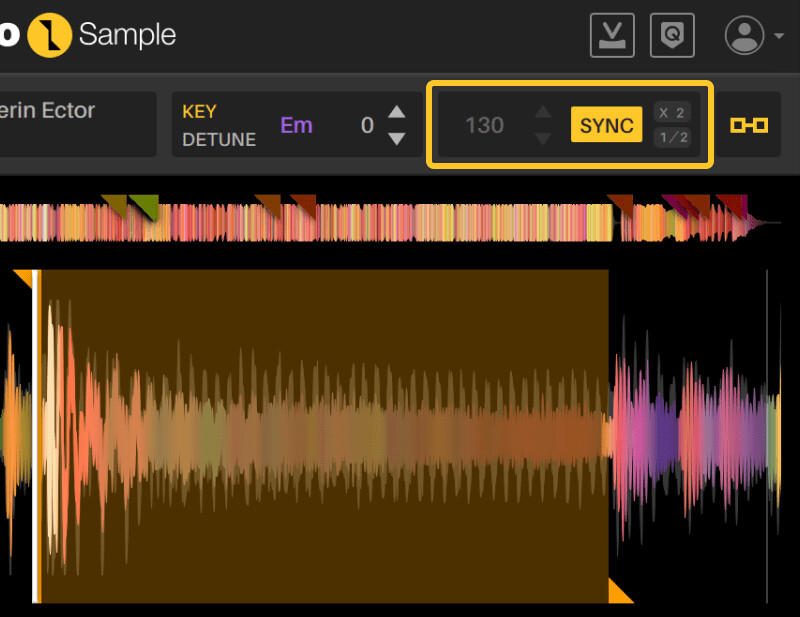Click the DETUNE label
Image resolution: width=800 pixels, height=617 pixels.
point(218,140)
